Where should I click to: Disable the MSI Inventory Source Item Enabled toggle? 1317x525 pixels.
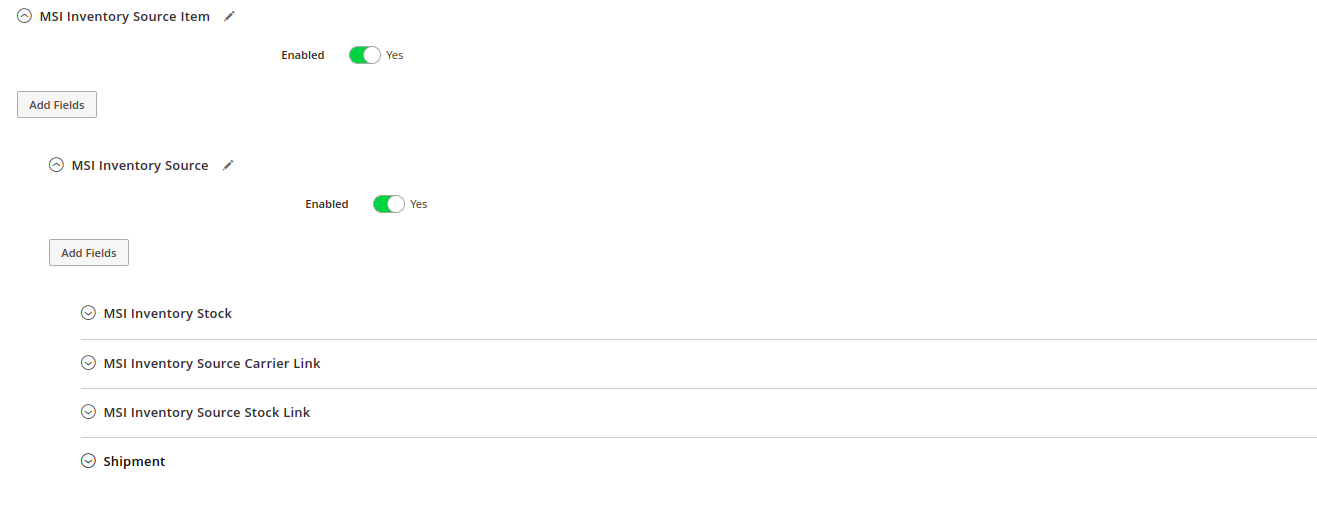point(365,55)
